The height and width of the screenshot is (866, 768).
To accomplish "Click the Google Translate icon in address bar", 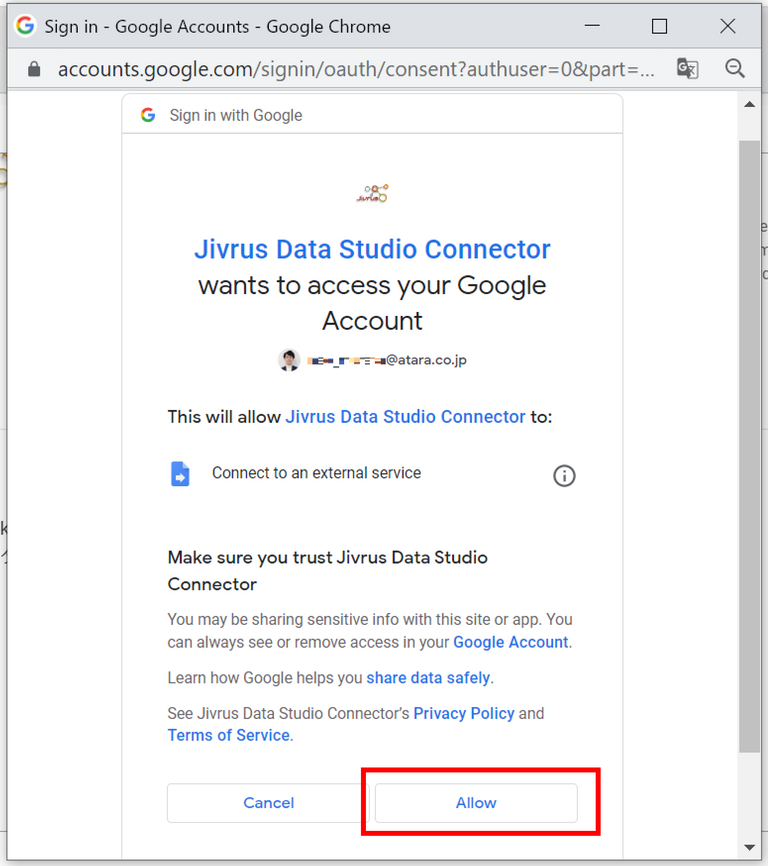I will tap(687, 68).
